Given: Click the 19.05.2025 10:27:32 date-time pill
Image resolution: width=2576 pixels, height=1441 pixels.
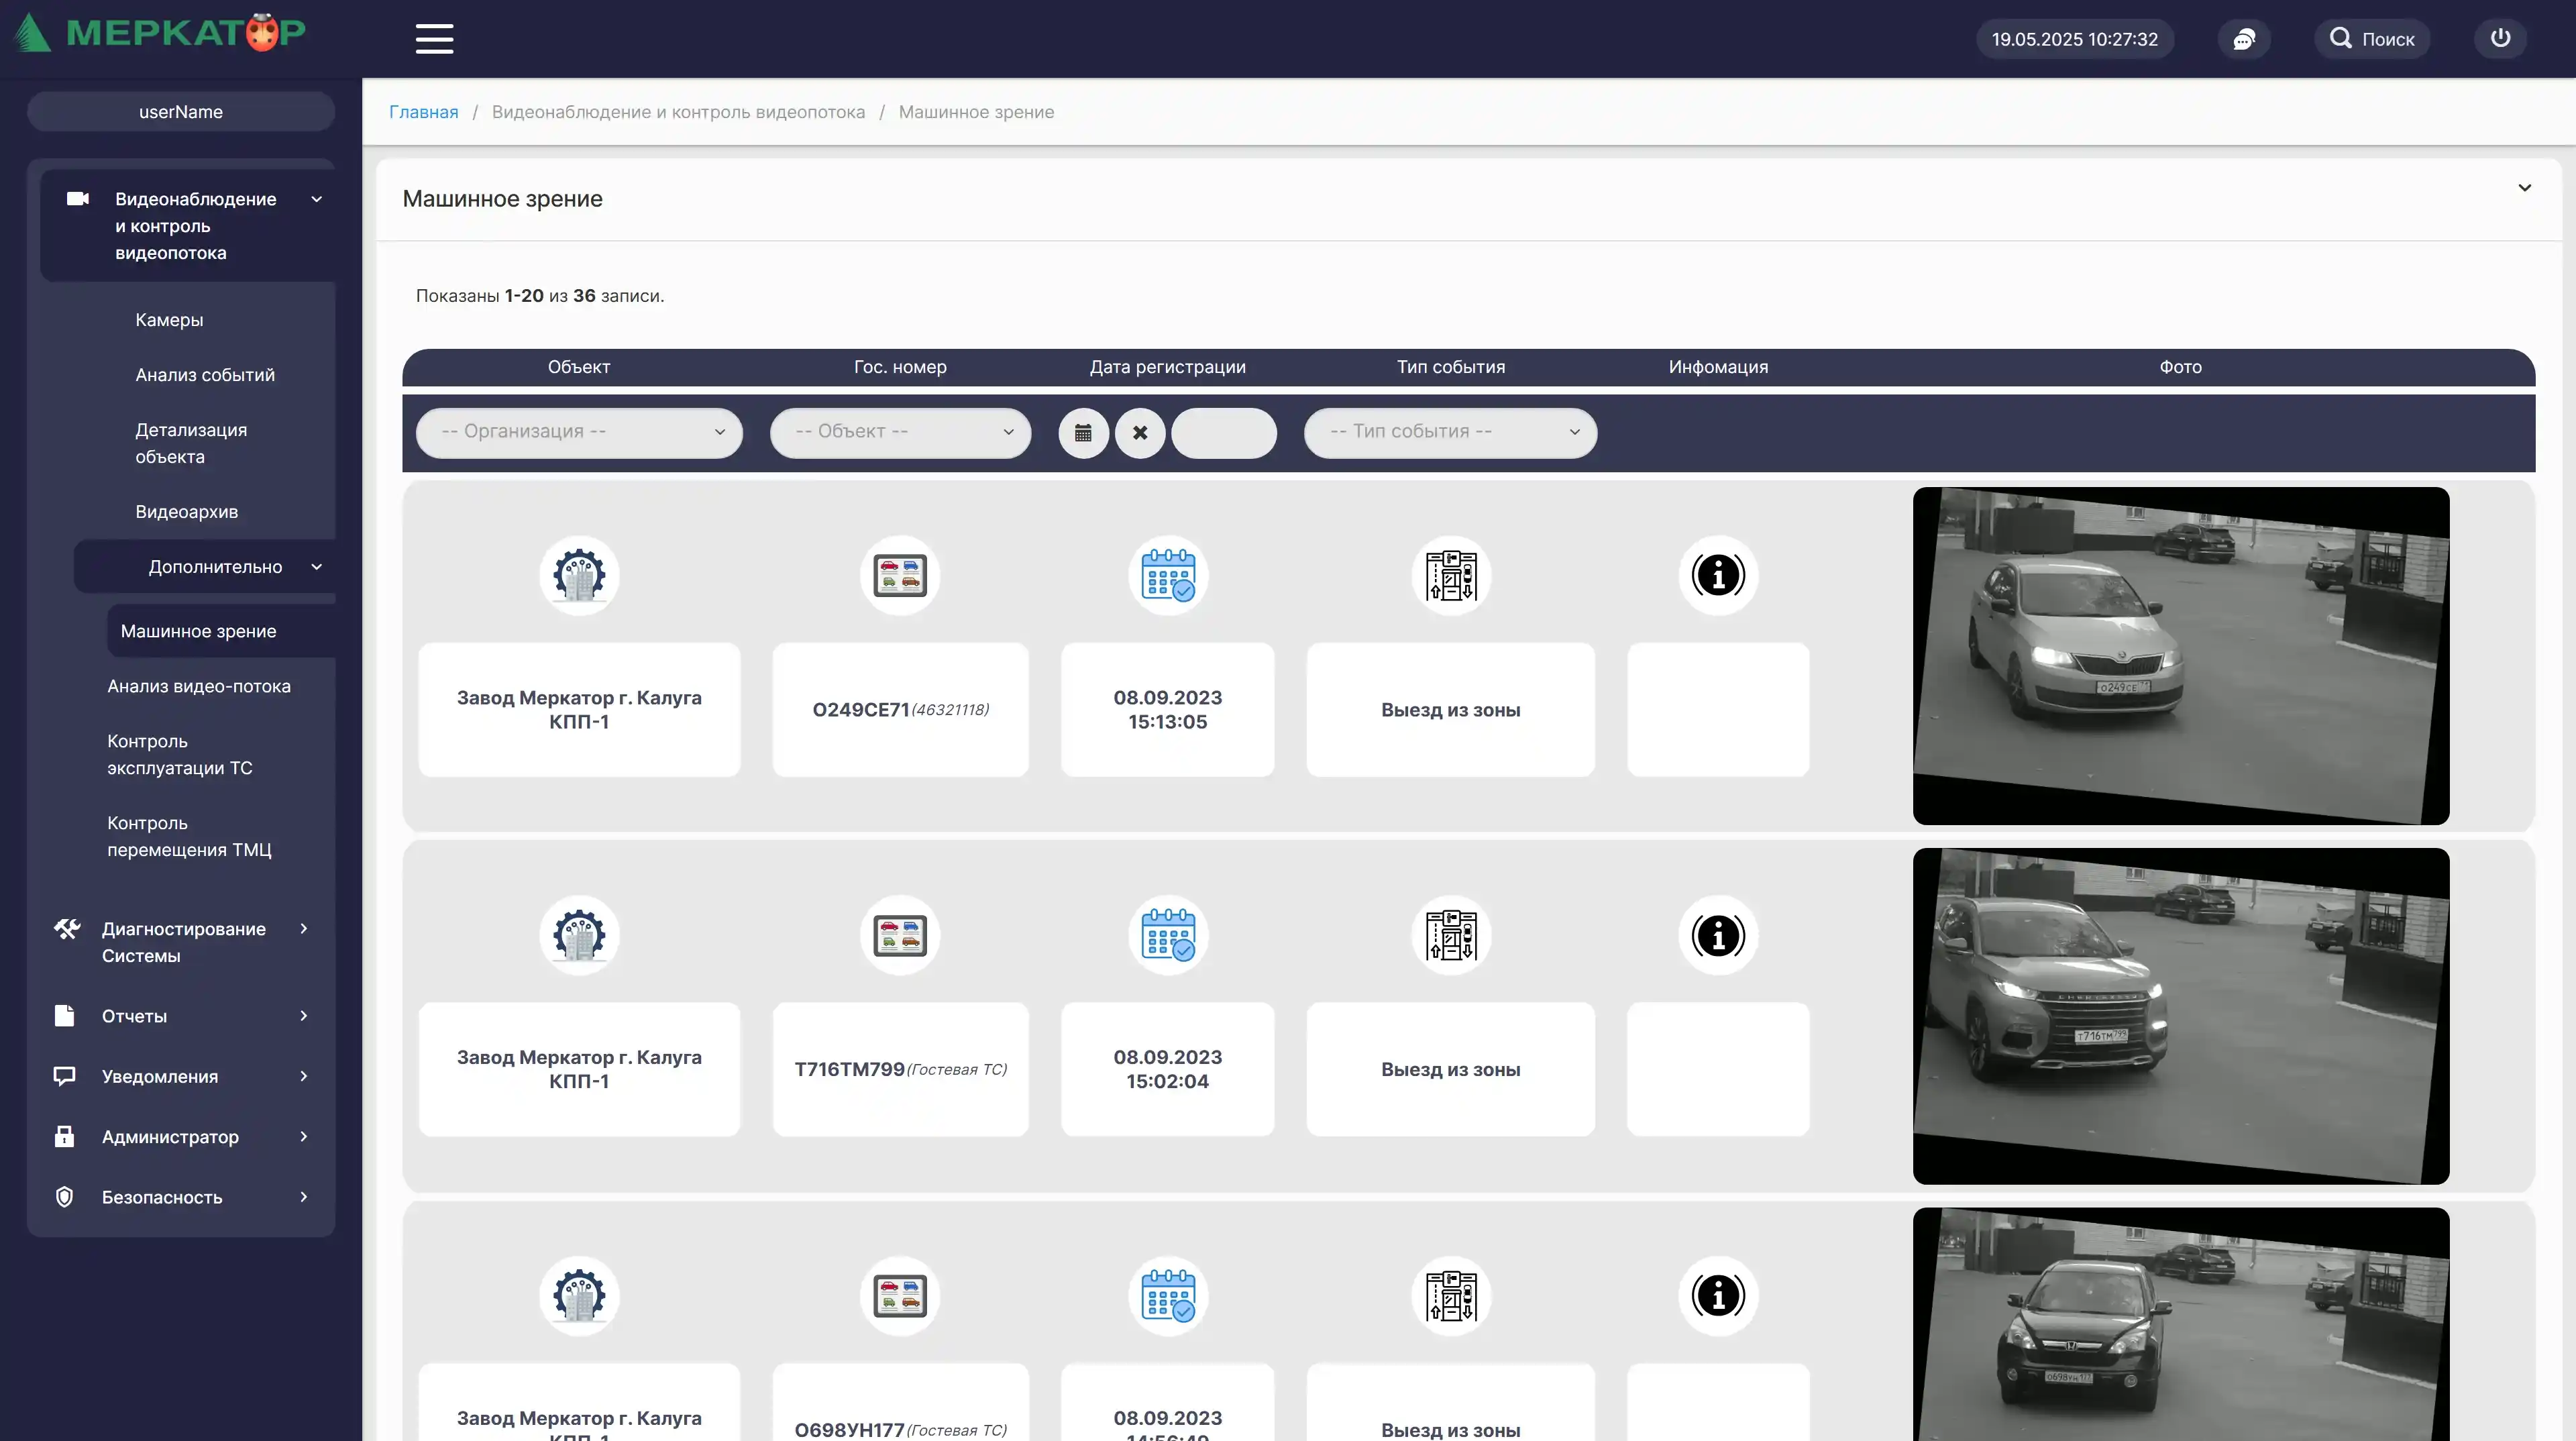Looking at the screenshot, I should point(2074,39).
